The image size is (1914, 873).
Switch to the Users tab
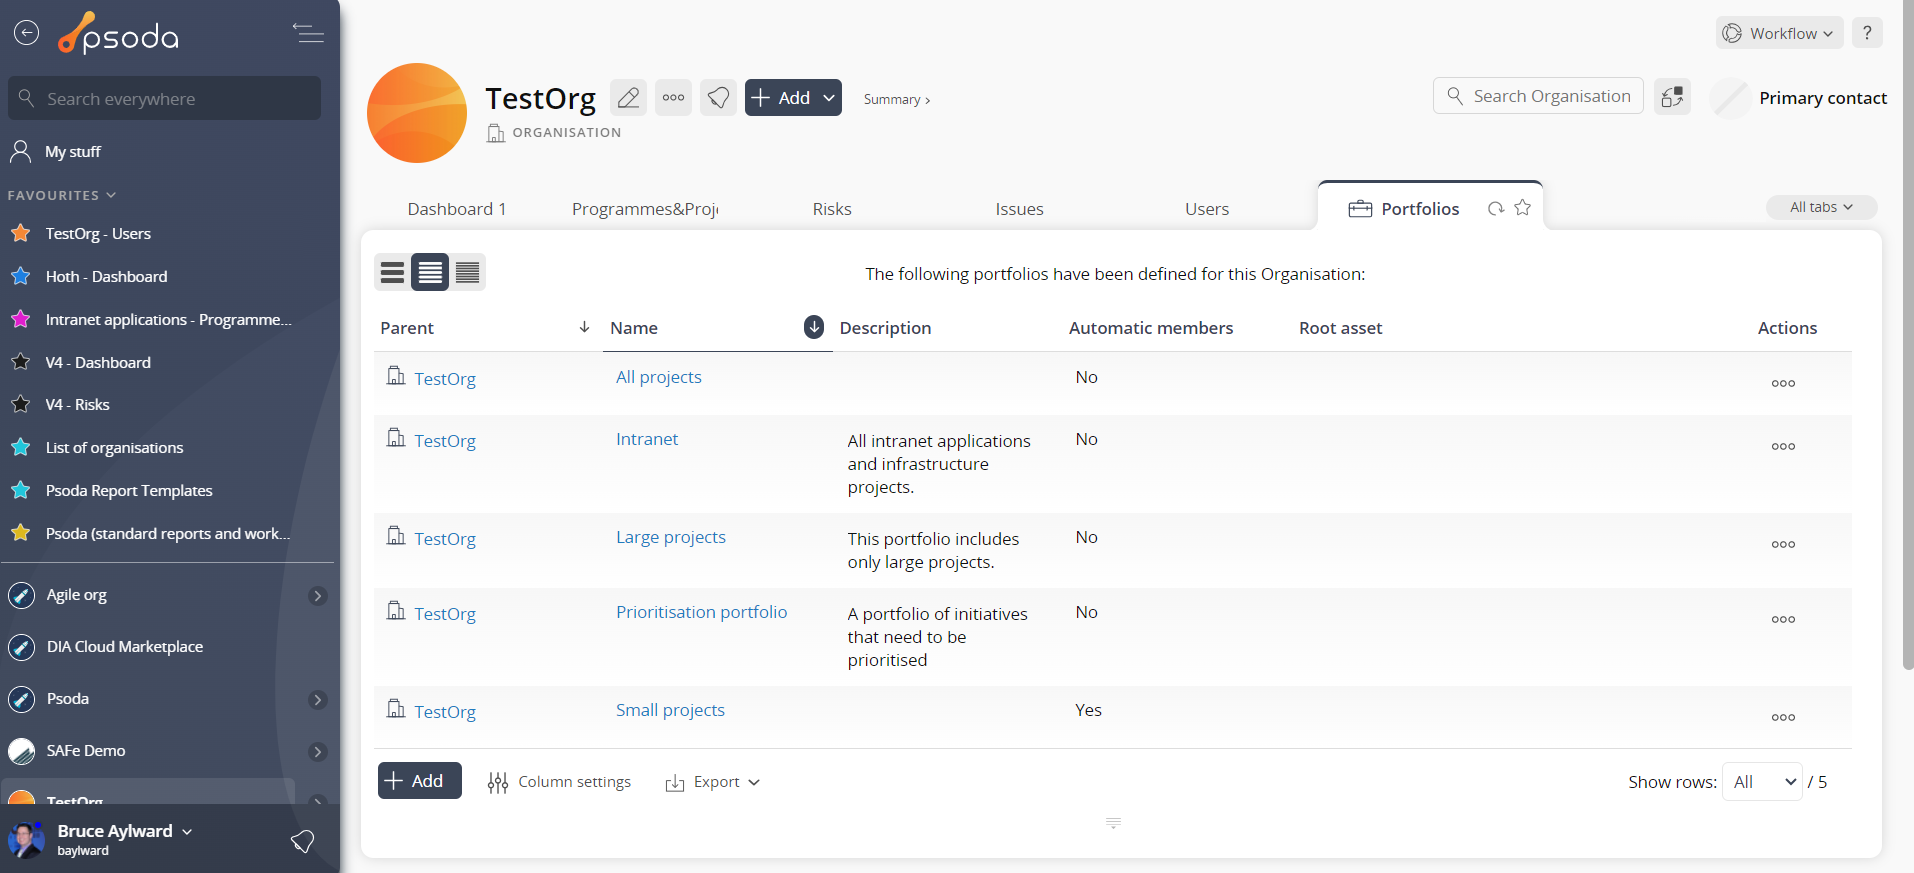pyautogui.click(x=1207, y=209)
